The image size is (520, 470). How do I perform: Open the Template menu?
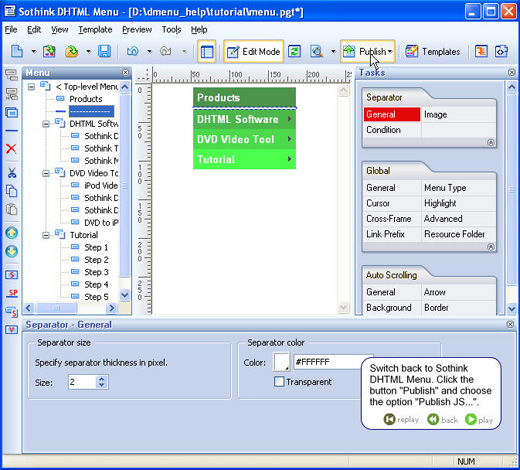[95, 30]
